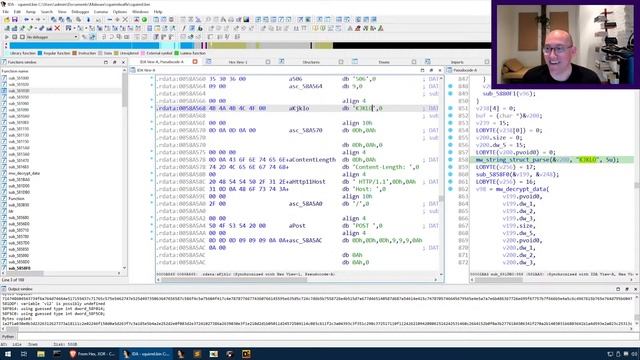Open Sublime Text from the taskbar
This screenshot has width=640, height=360.
(x=197, y=354)
